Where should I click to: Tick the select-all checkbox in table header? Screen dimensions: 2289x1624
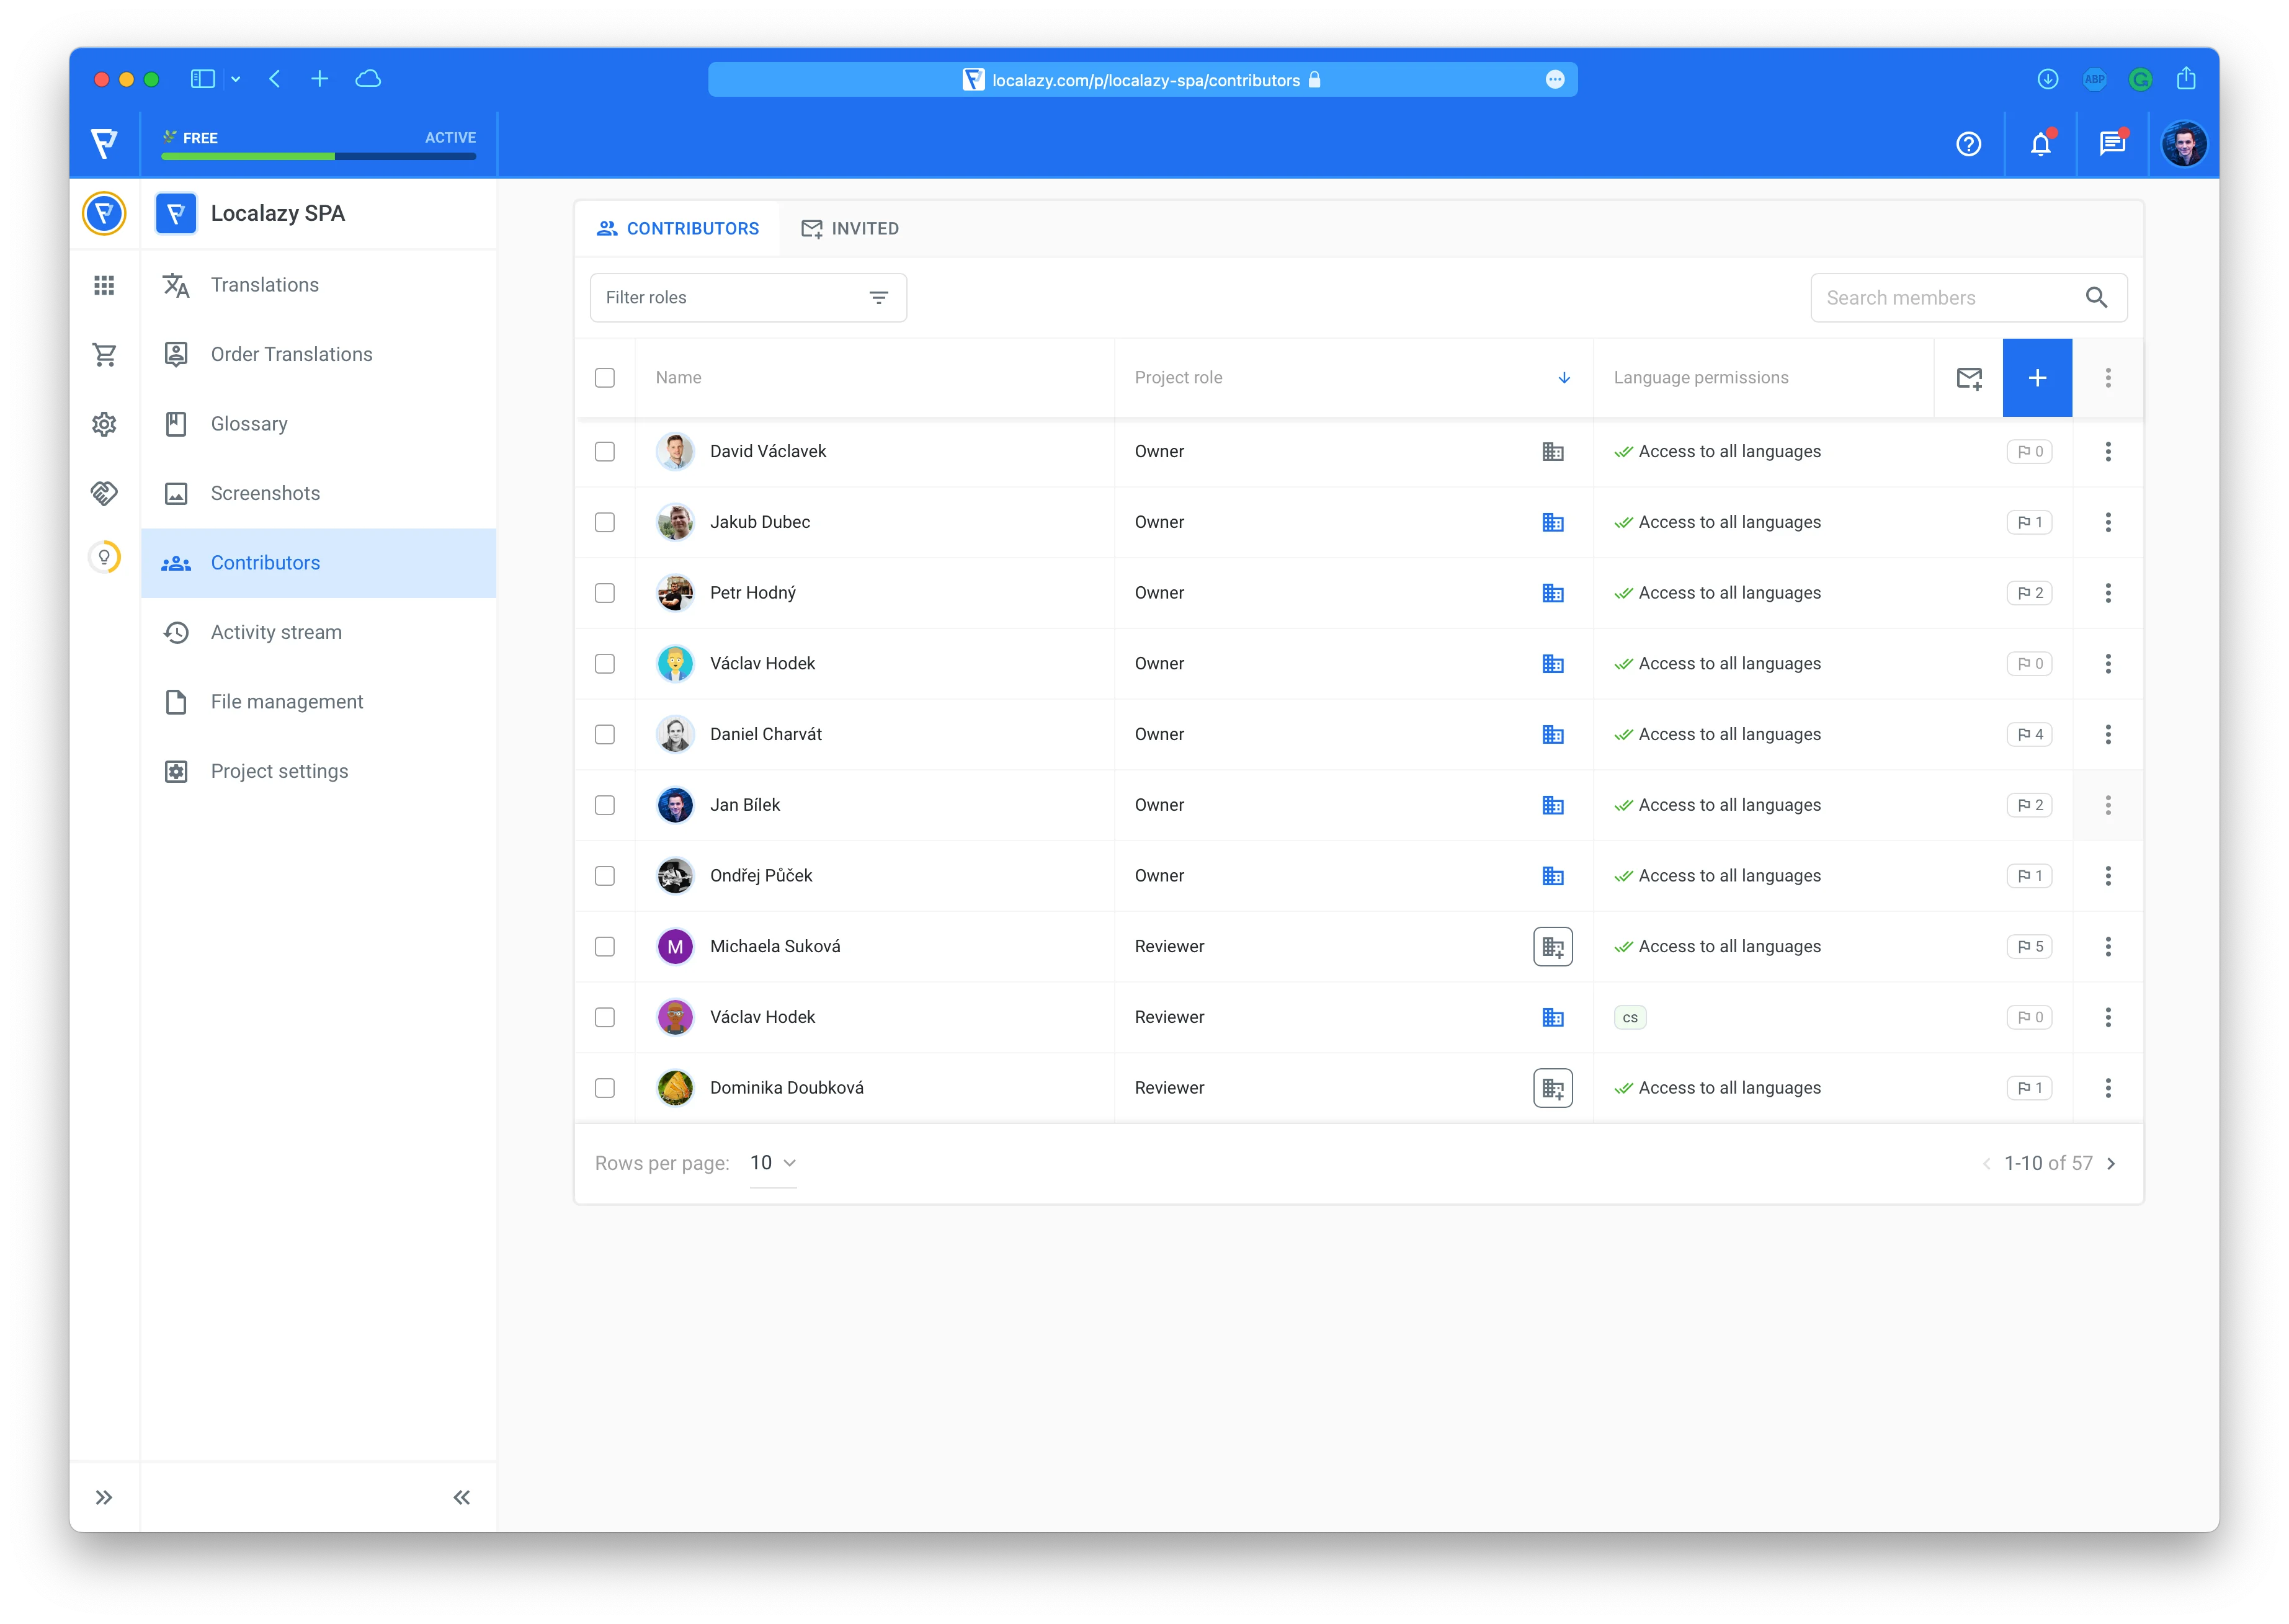coord(605,378)
